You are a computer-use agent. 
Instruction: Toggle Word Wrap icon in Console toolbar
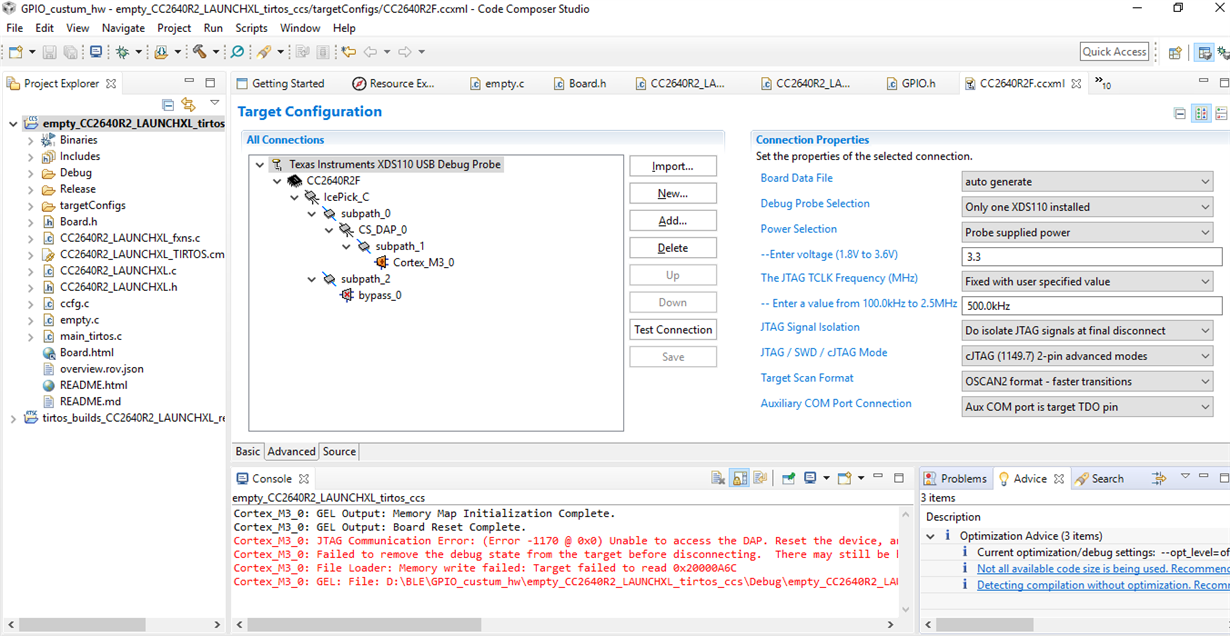[760, 479]
